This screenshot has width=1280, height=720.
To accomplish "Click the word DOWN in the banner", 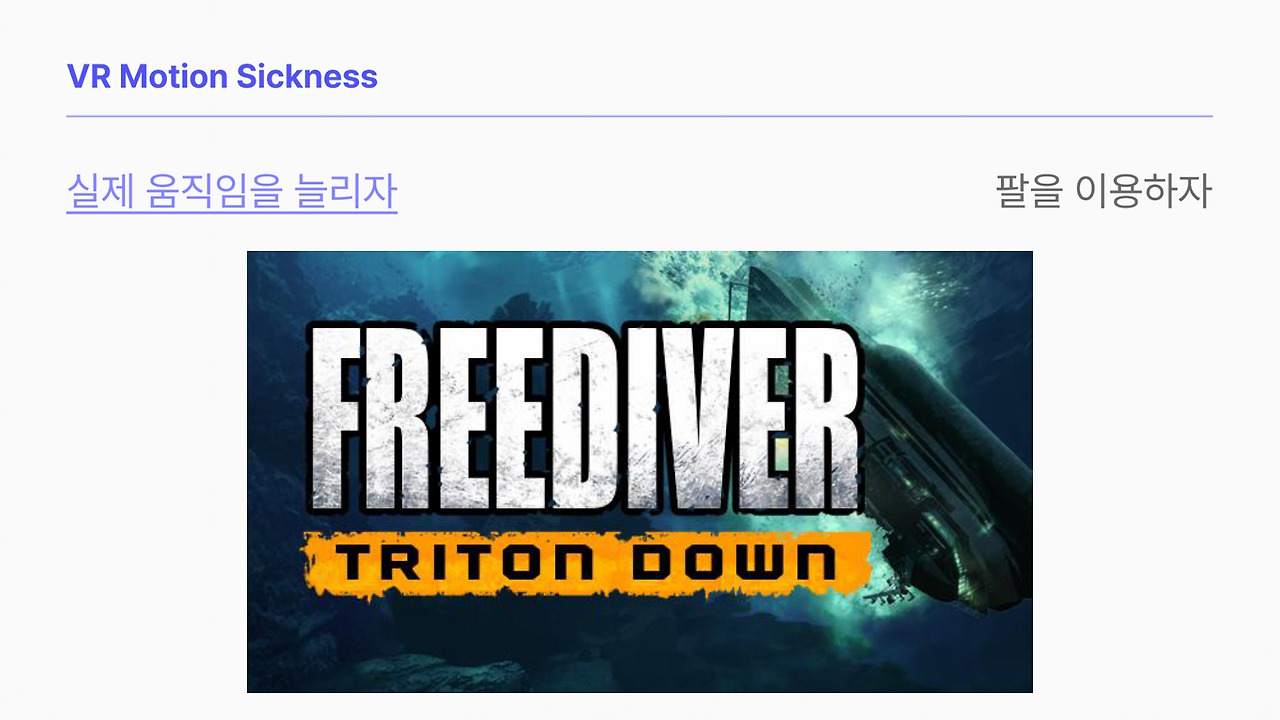I will (x=735, y=564).
